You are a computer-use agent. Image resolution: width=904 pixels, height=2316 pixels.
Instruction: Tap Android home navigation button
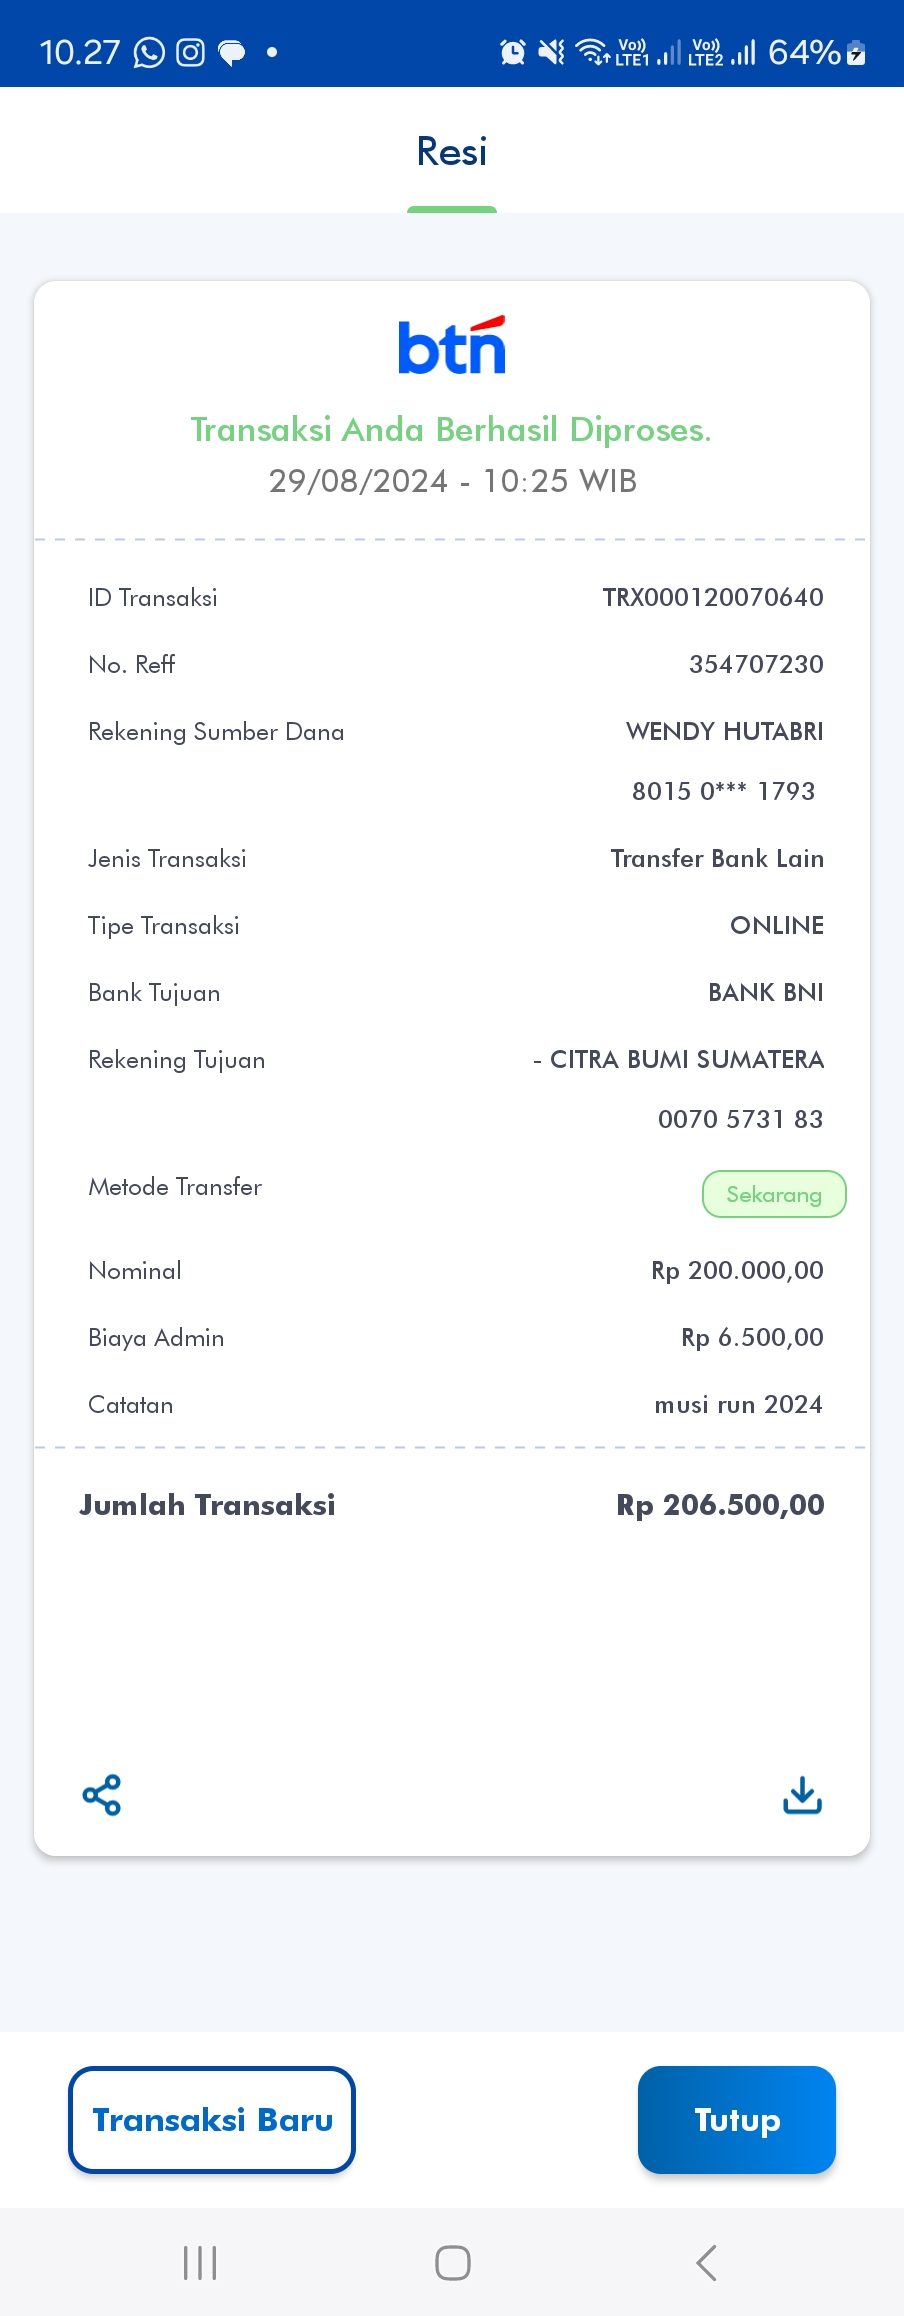(453, 2262)
